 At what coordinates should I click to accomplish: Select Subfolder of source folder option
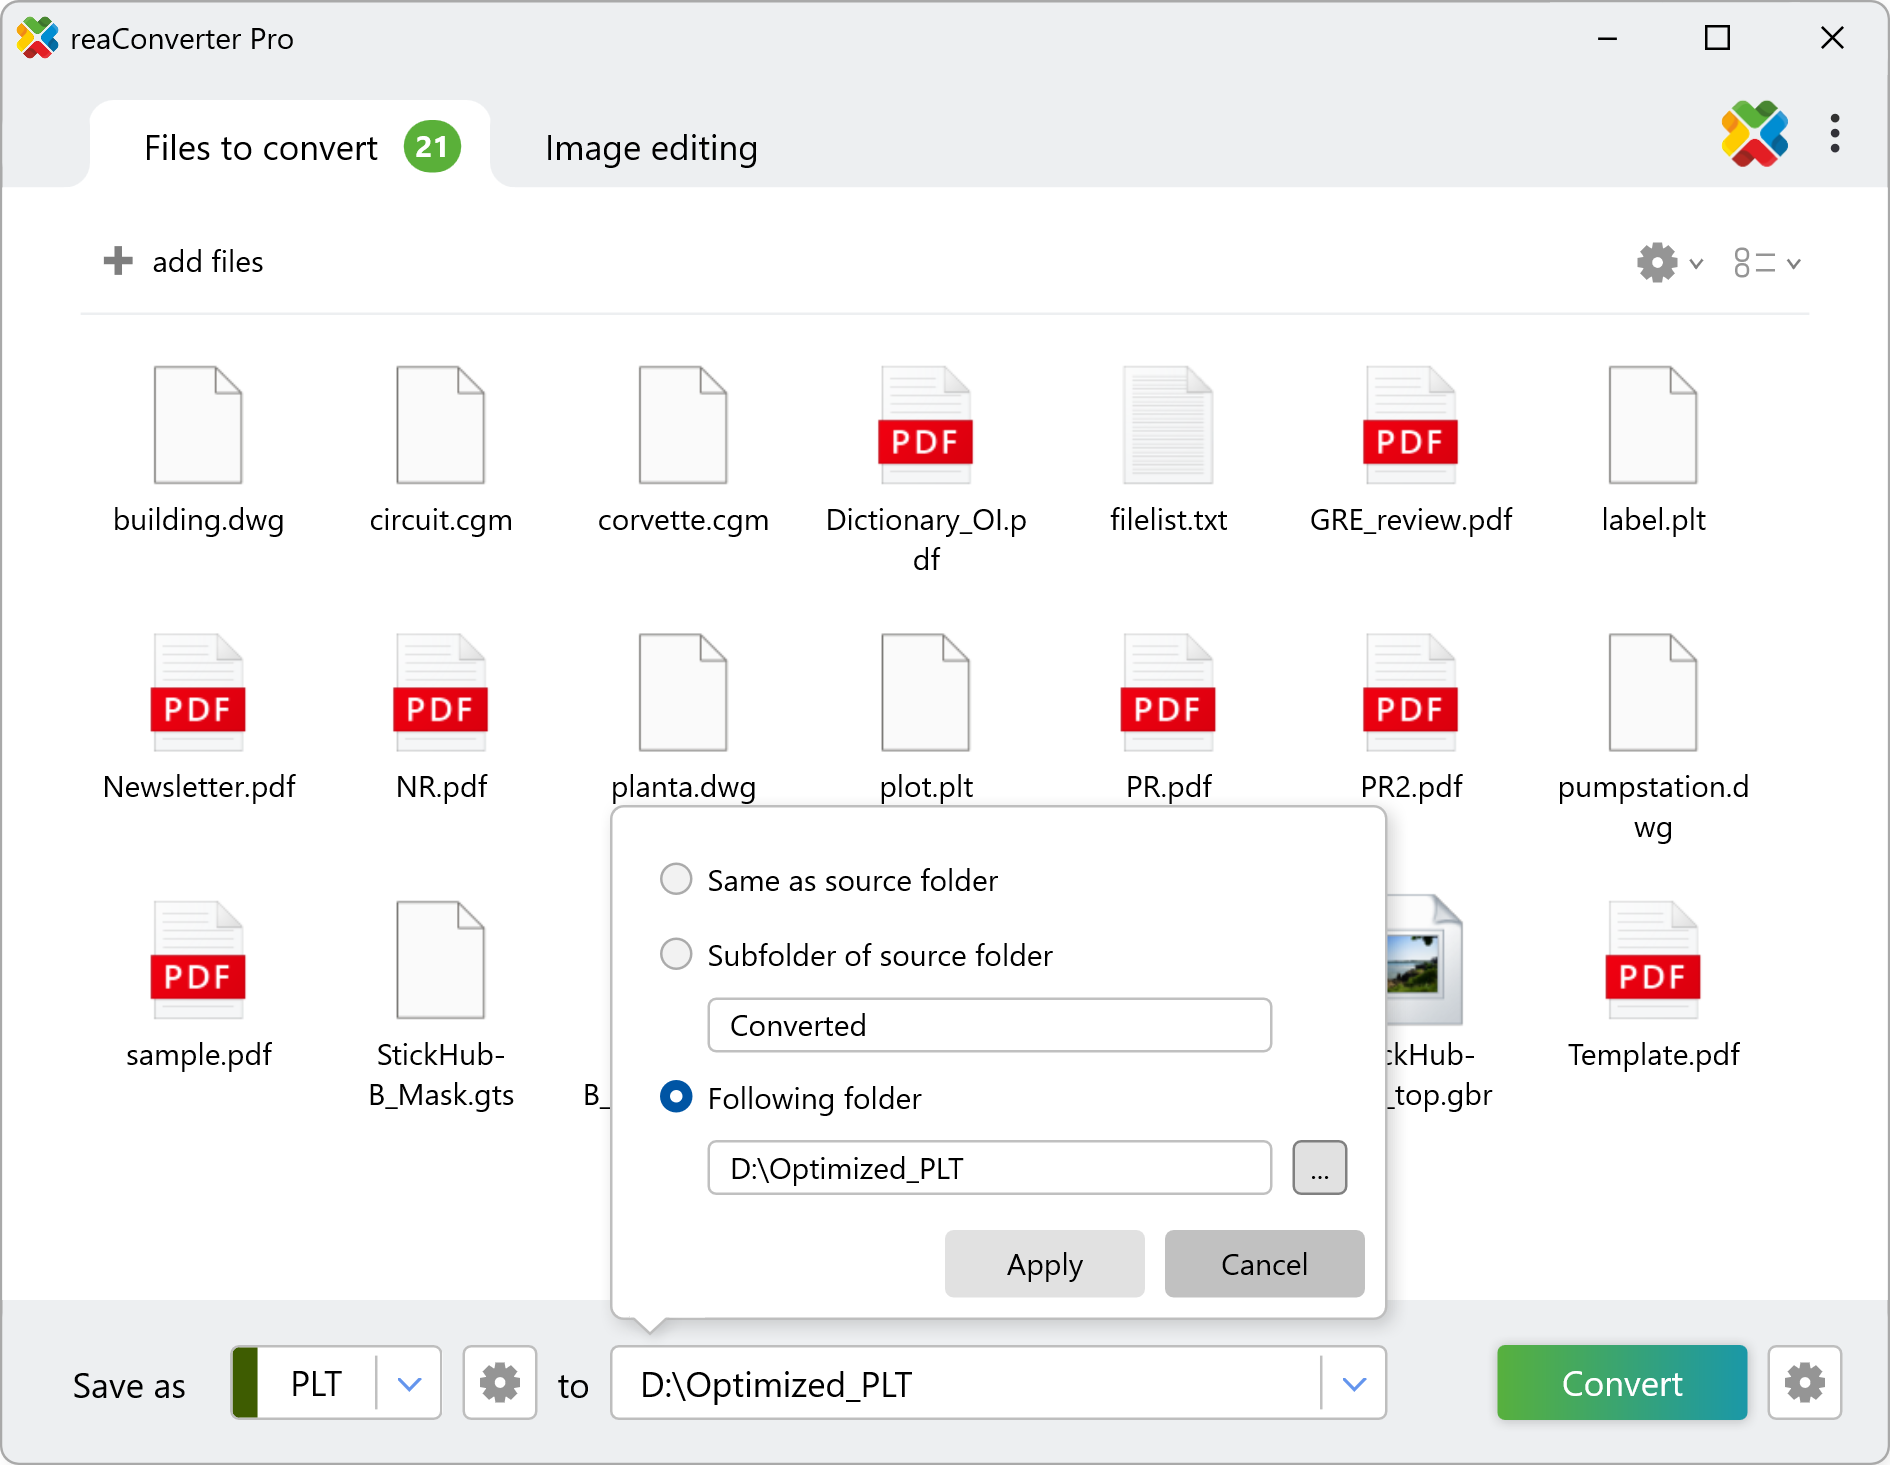(677, 955)
